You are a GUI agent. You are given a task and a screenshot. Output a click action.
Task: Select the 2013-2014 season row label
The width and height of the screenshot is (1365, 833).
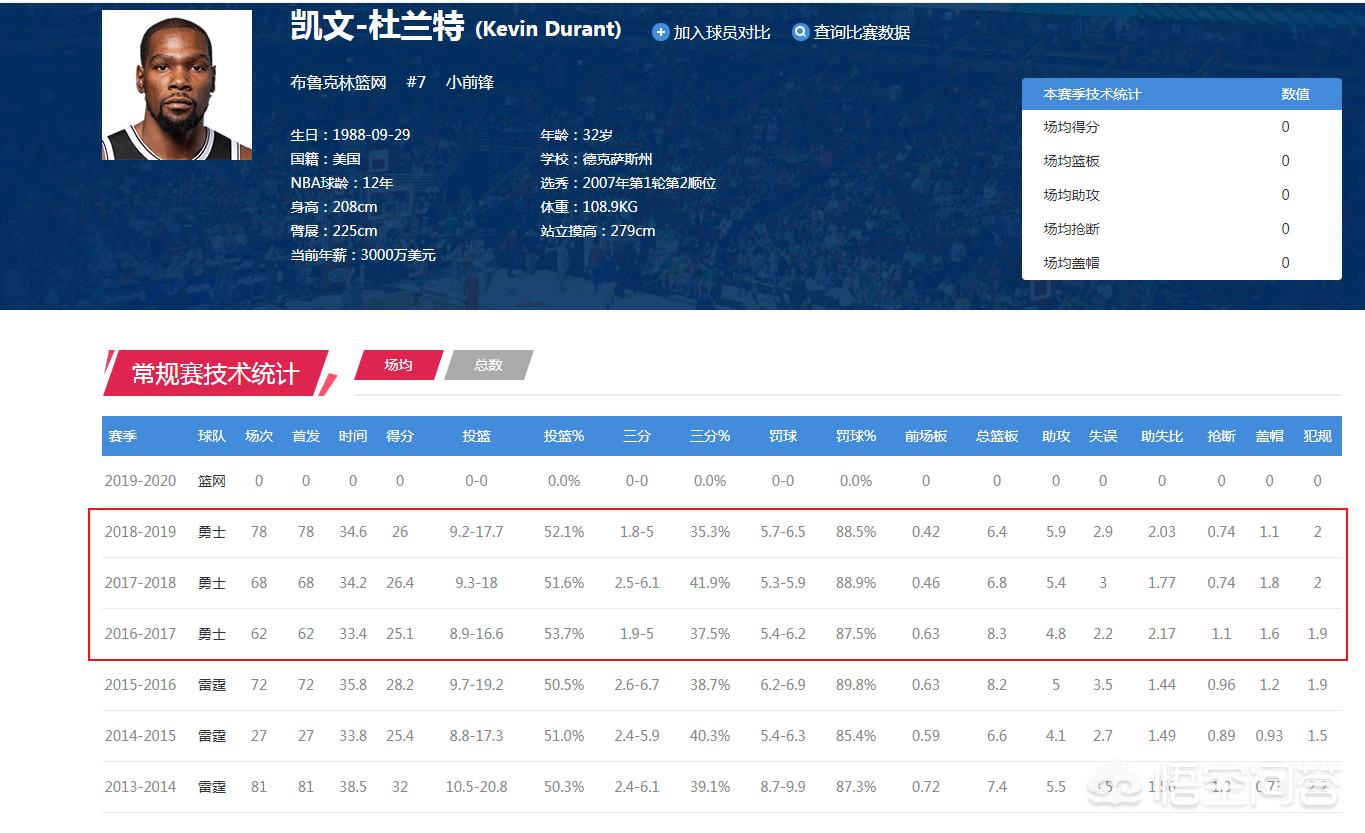pyautogui.click(x=140, y=787)
